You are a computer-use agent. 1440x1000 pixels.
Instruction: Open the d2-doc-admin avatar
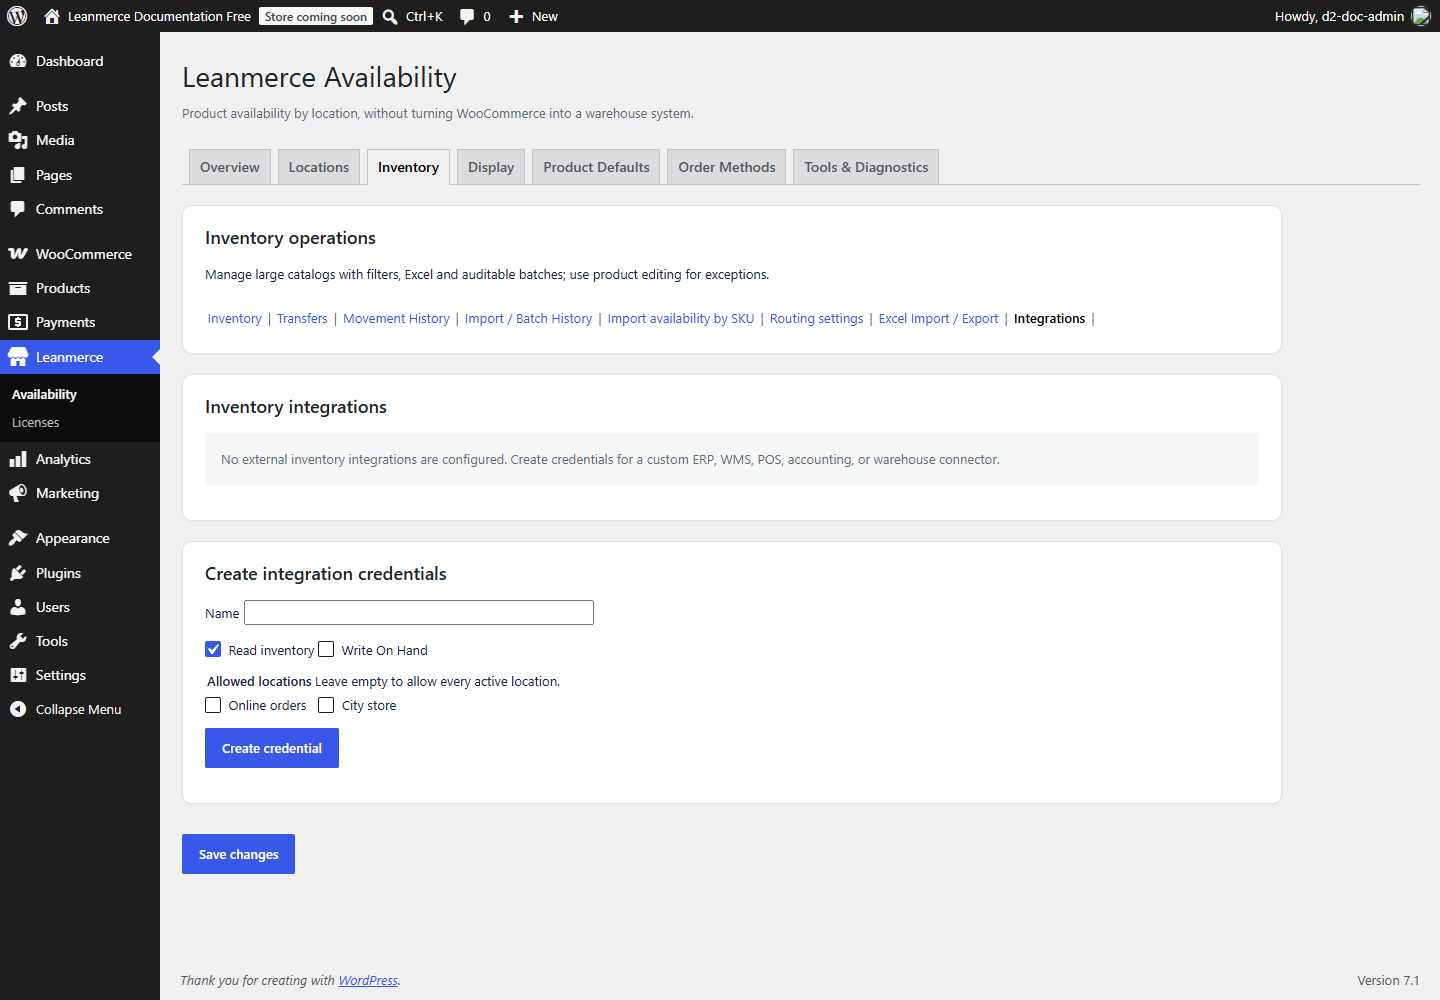pos(1421,16)
